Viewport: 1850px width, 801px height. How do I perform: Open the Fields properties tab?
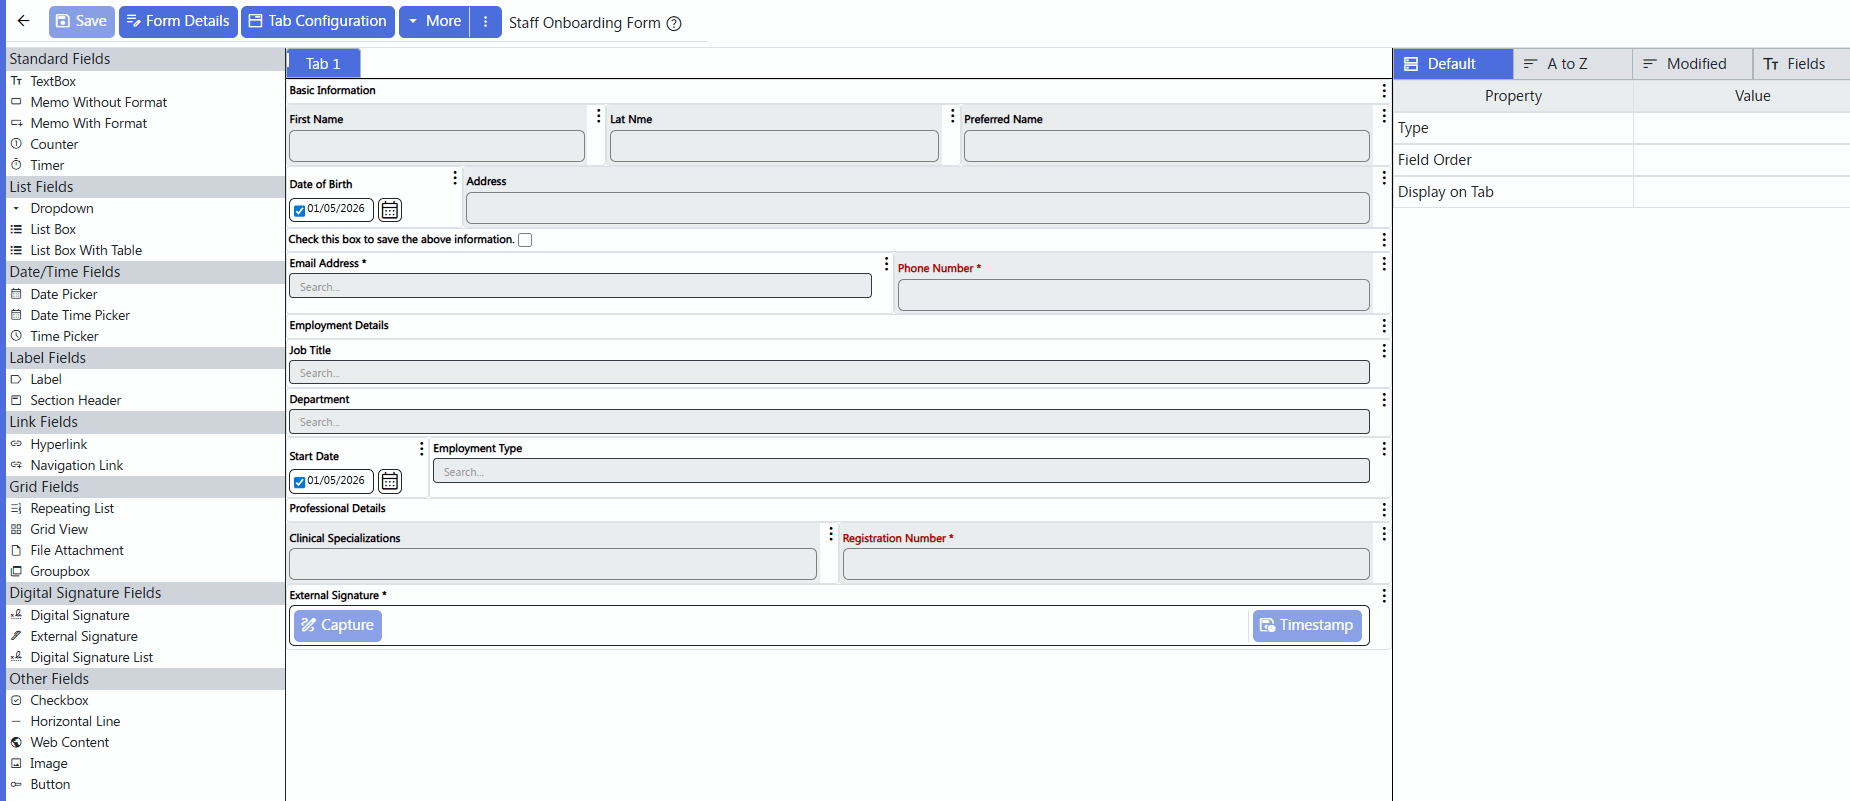pyautogui.click(x=1802, y=64)
